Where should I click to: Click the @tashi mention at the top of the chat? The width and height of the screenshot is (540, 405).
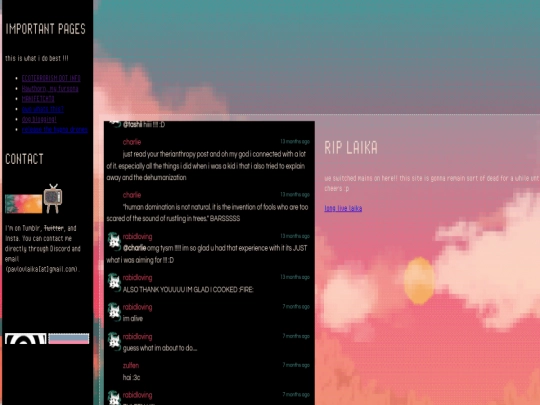132,125
